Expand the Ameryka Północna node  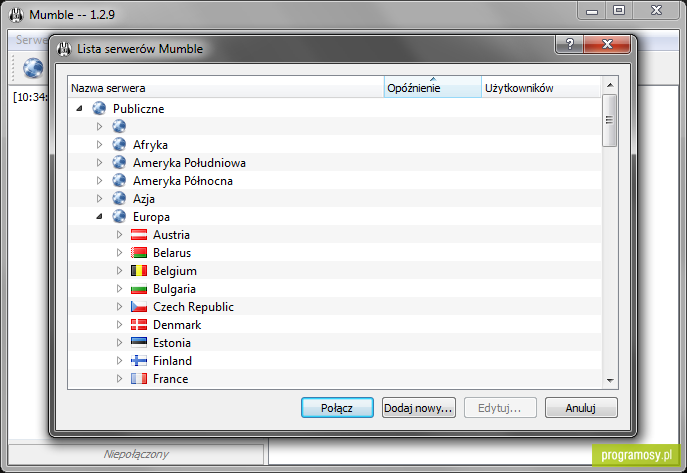pos(99,180)
